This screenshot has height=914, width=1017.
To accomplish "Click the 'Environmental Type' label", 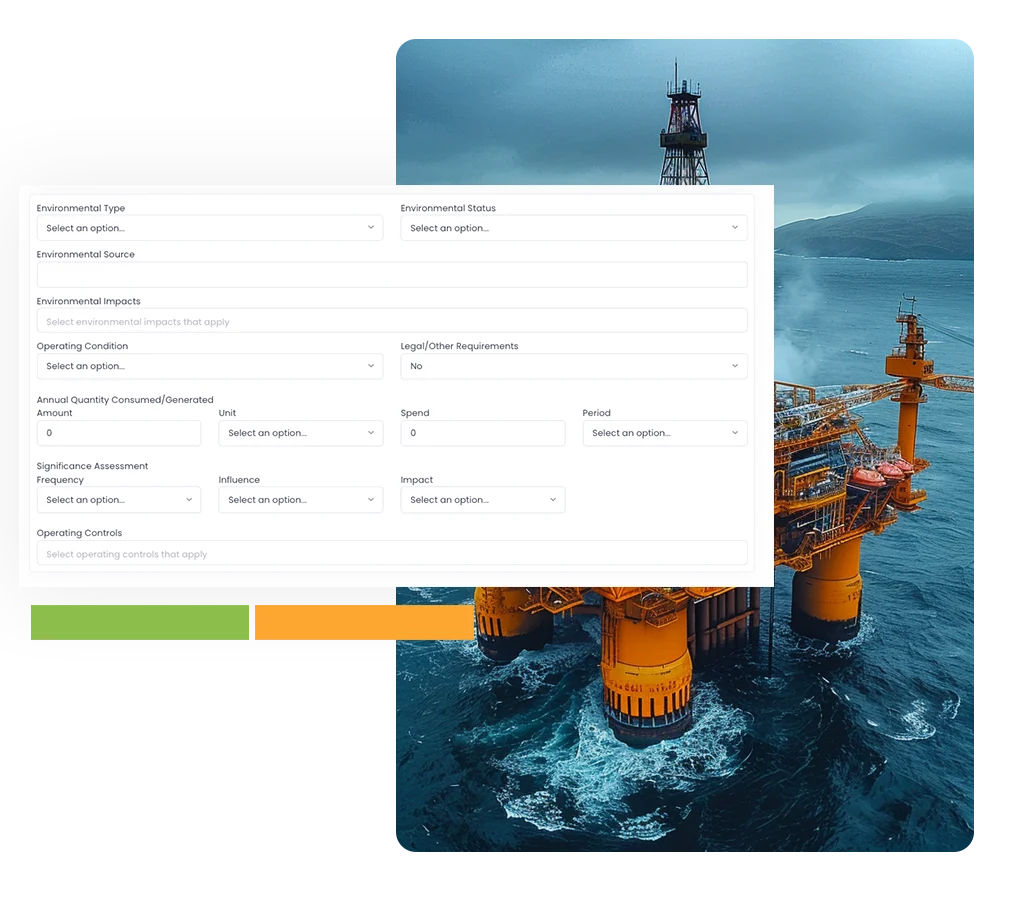I will 80,208.
